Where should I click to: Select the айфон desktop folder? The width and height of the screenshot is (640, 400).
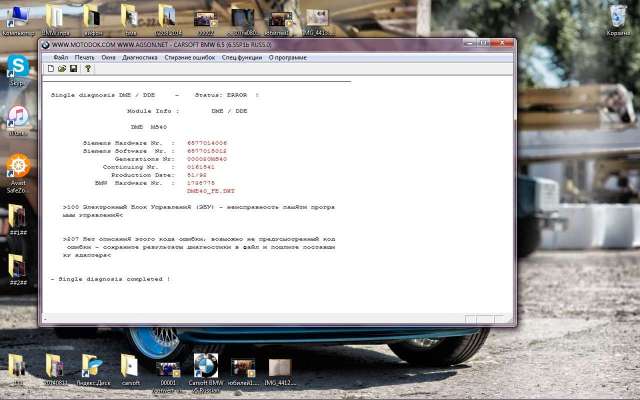click(x=92, y=20)
